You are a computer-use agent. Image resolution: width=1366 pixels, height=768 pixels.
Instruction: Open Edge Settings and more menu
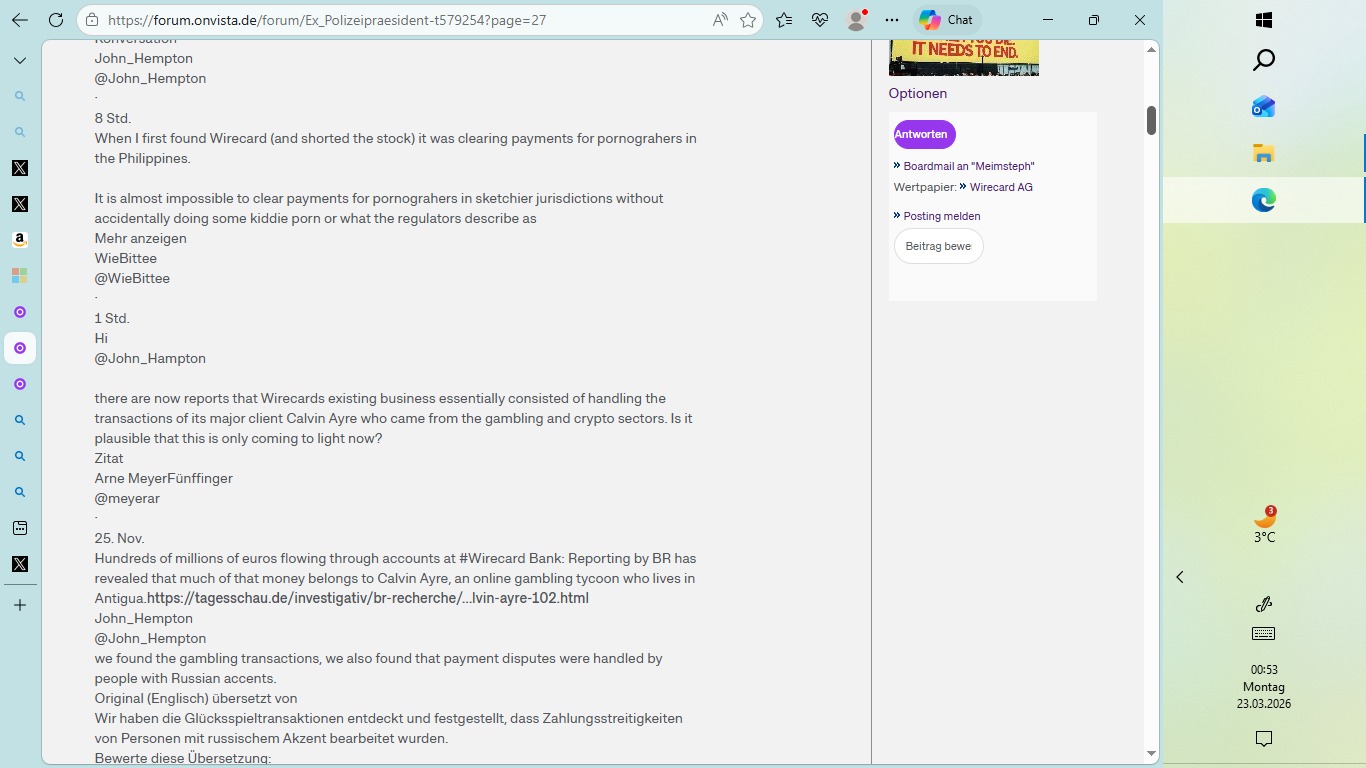892,20
